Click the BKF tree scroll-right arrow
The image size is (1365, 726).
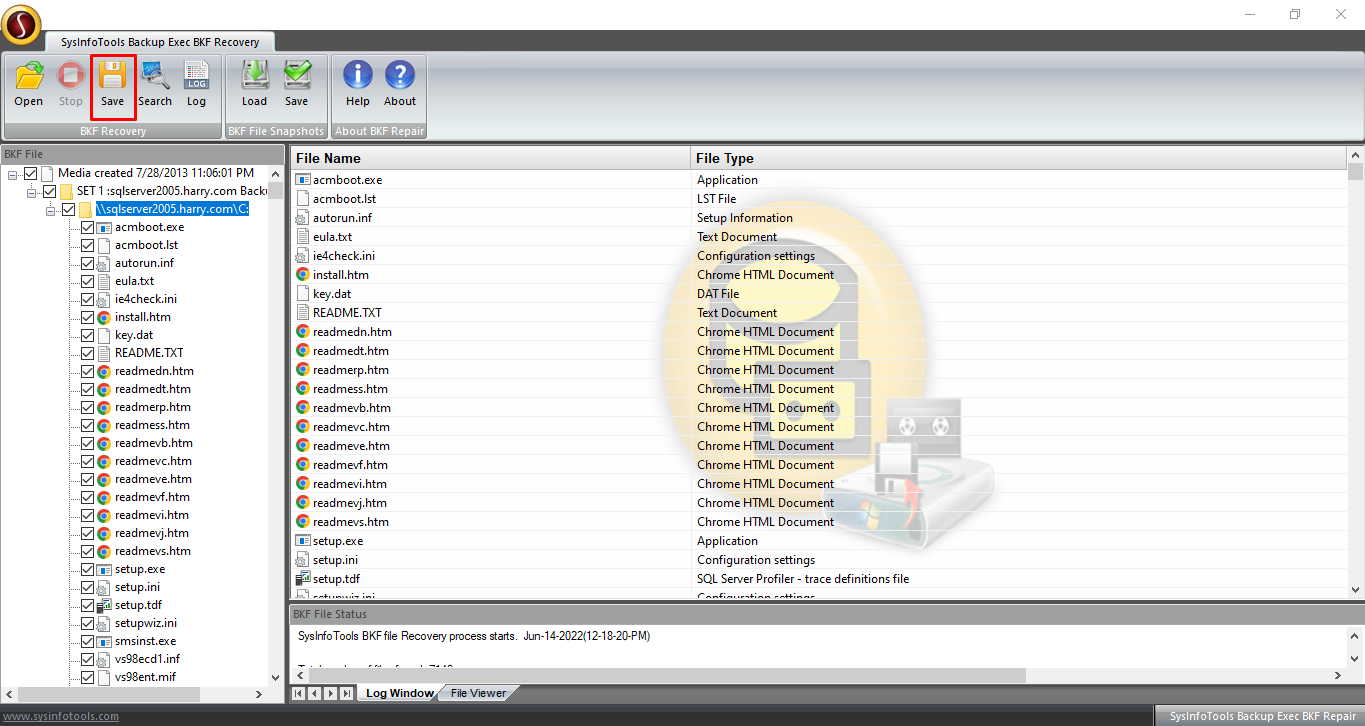point(259,694)
